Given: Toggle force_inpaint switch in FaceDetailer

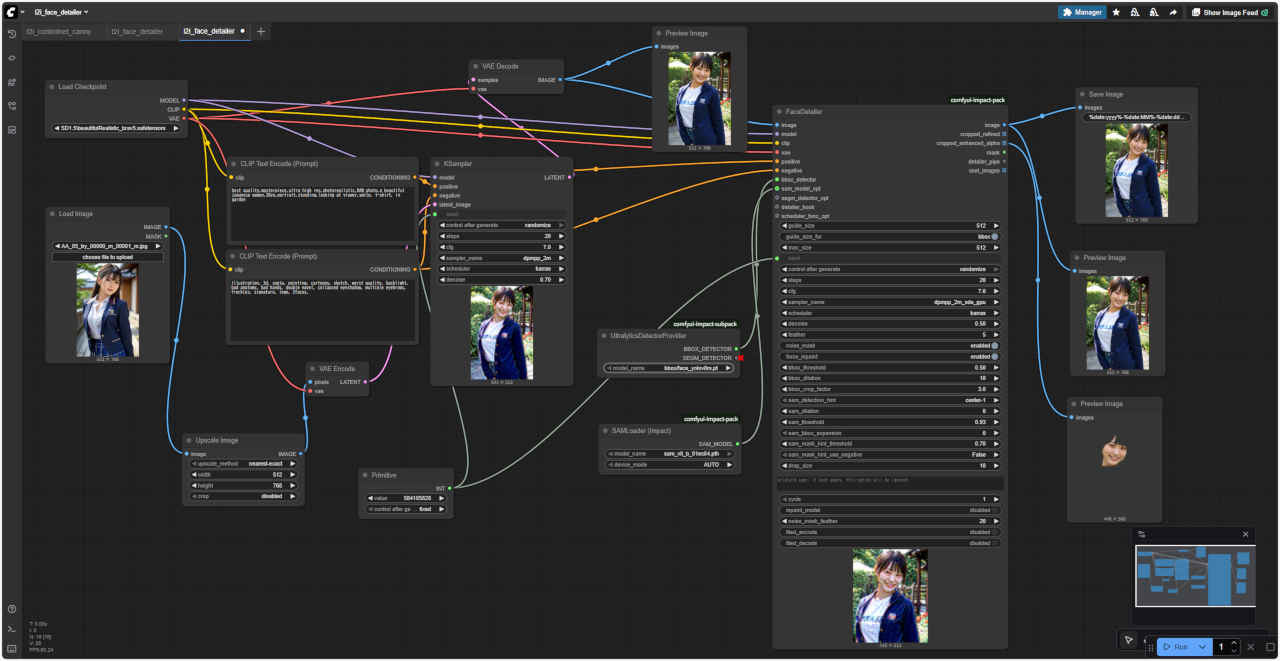Looking at the screenshot, I should tap(995, 357).
